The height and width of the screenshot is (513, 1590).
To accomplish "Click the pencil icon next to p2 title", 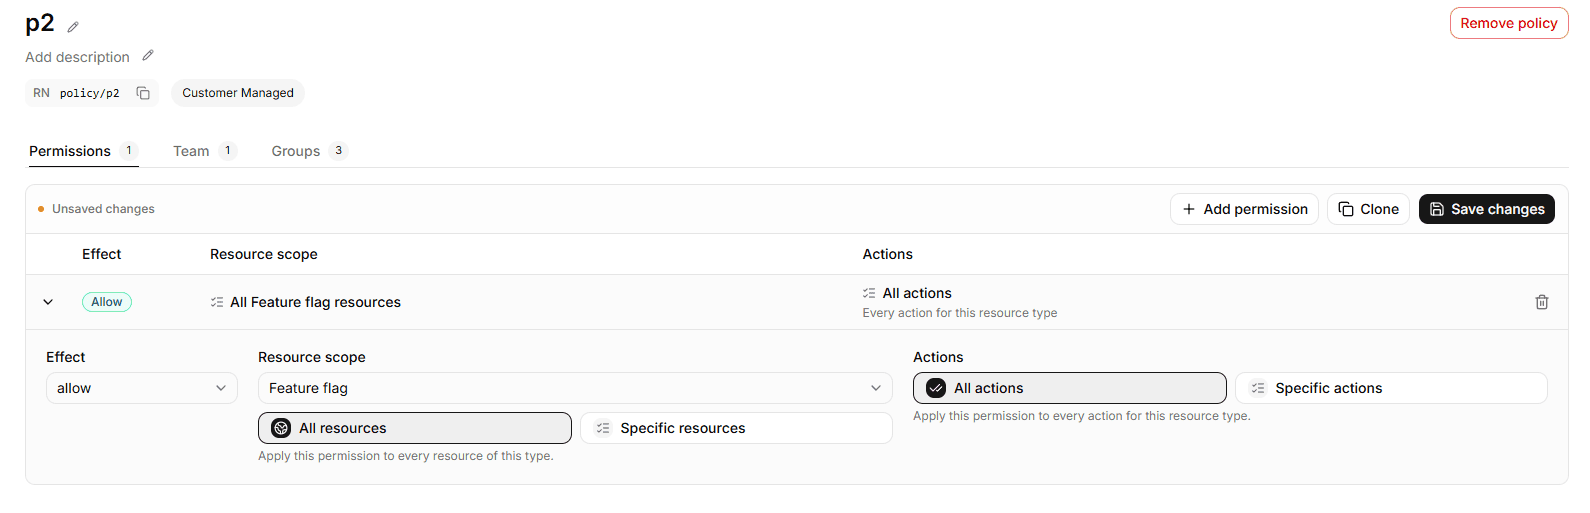I will pyautogui.click(x=73, y=27).
